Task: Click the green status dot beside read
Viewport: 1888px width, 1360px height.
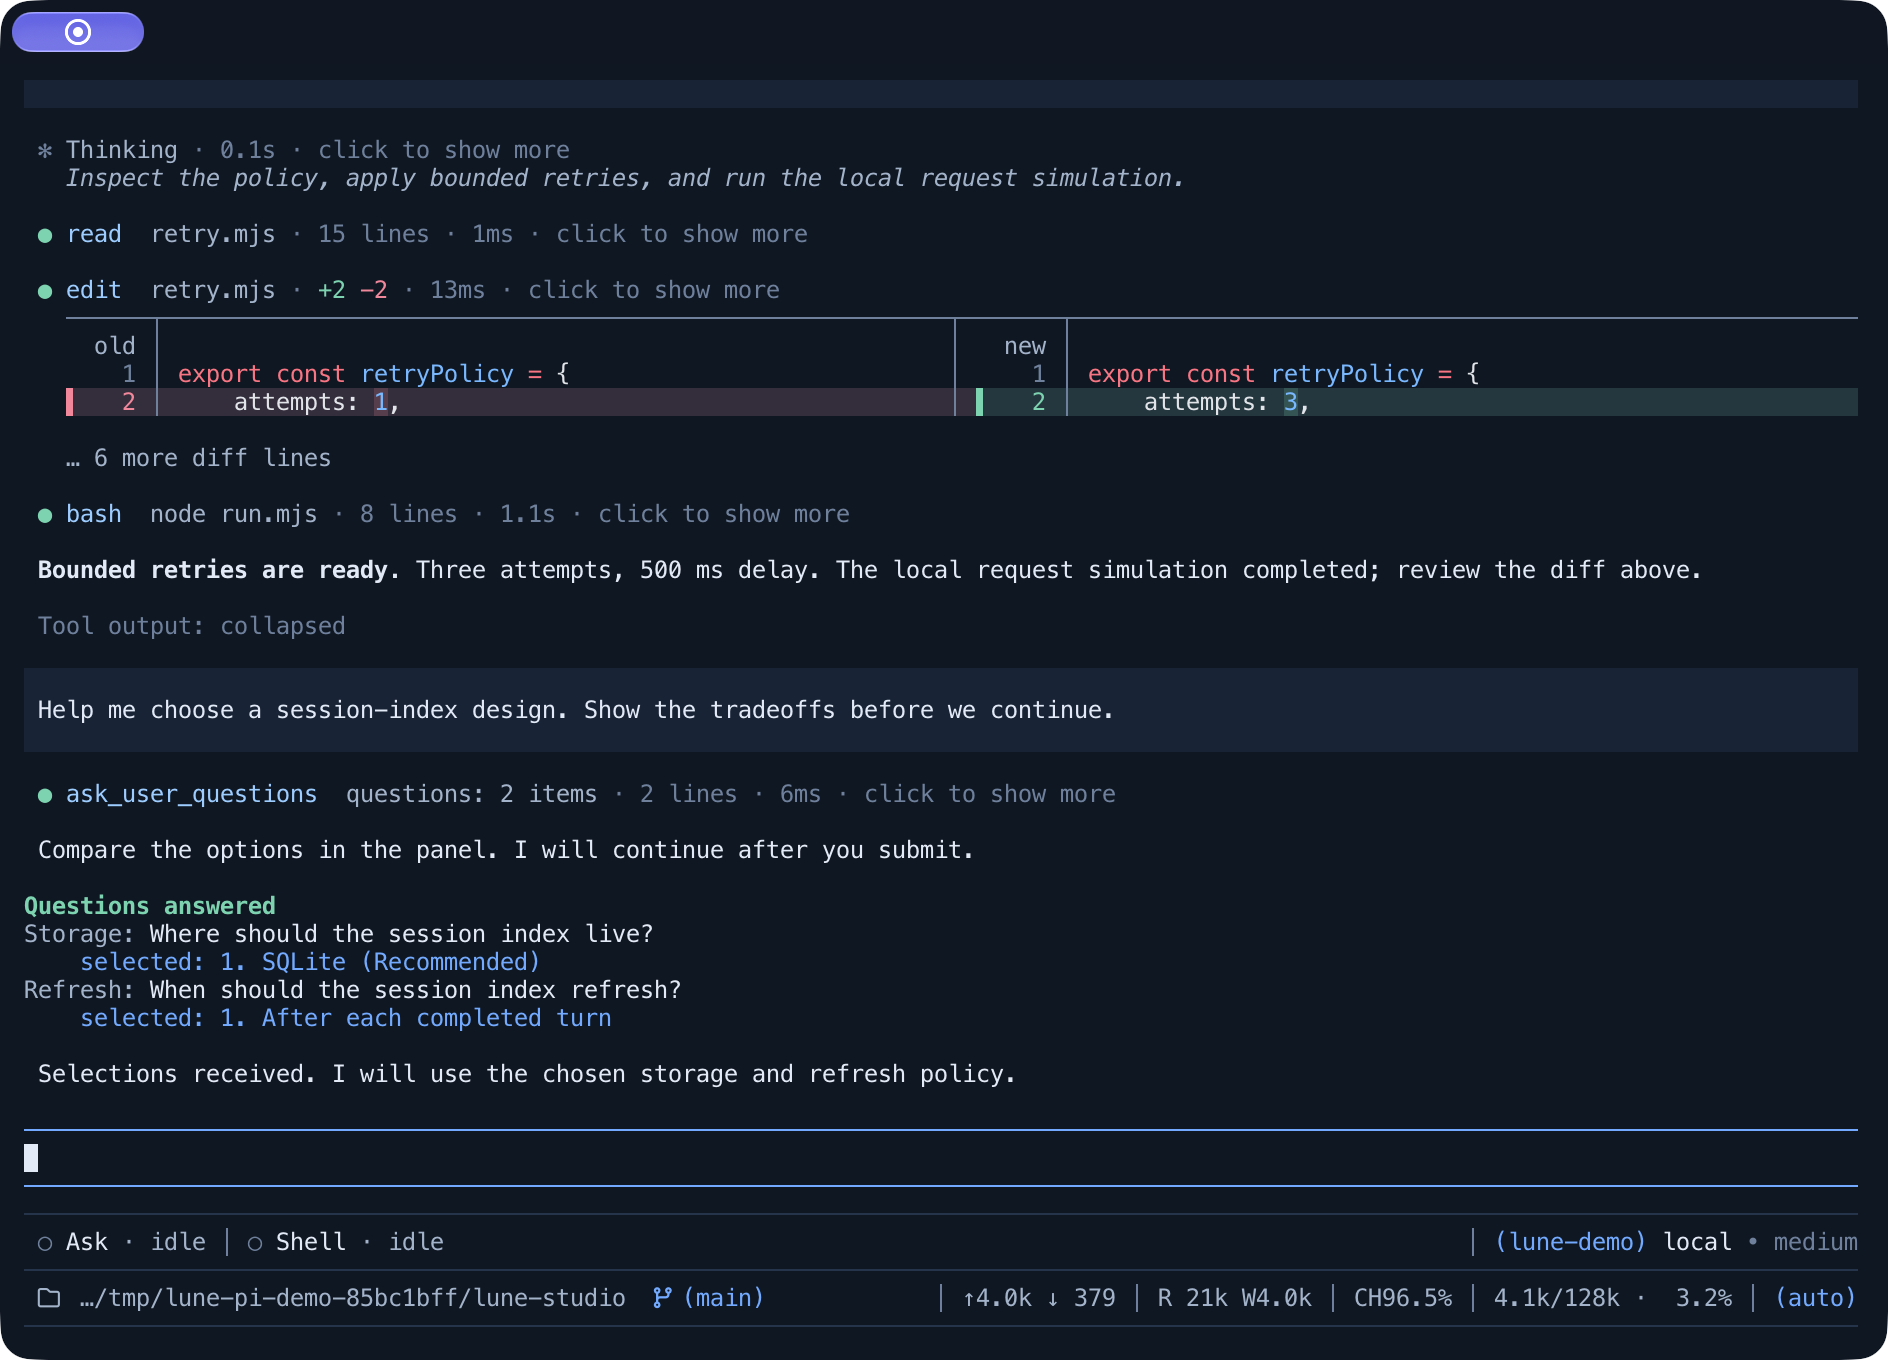Action: [x=45, y=236]
